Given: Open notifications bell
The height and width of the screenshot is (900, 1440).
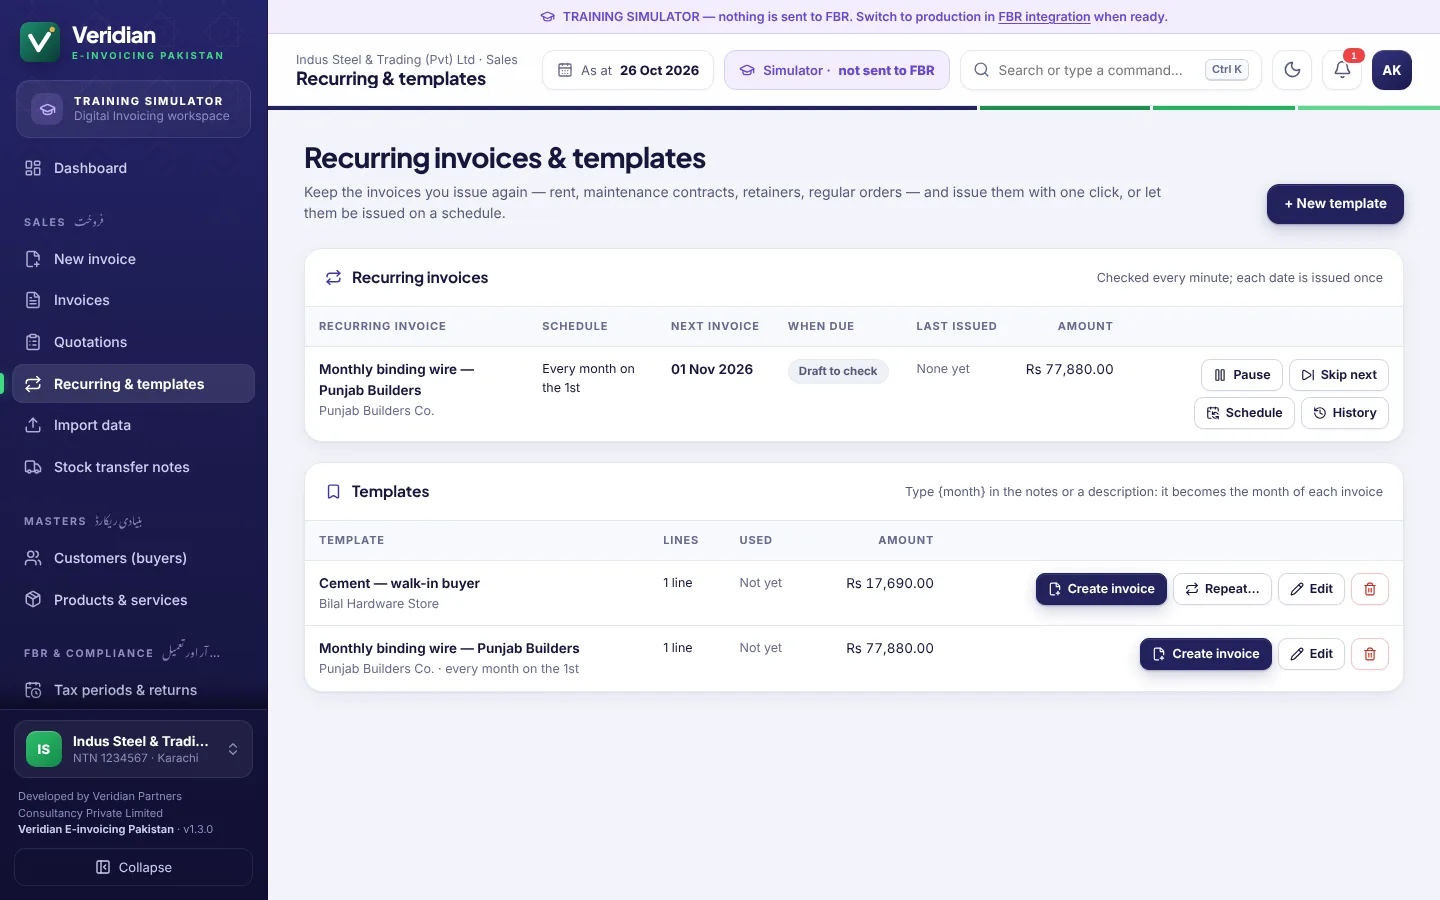Looking at the screenshot, I should click(x=1342, y=70).
